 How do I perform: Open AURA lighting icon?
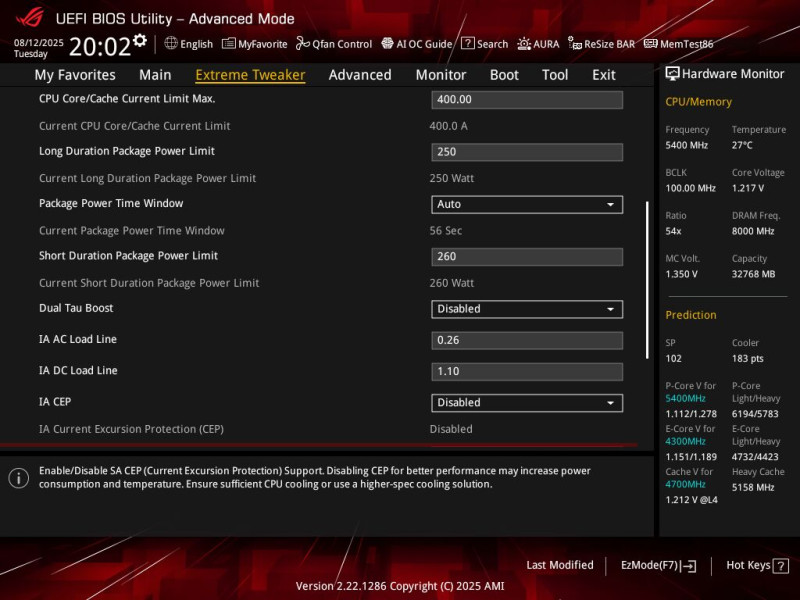(x=524, y=44)
